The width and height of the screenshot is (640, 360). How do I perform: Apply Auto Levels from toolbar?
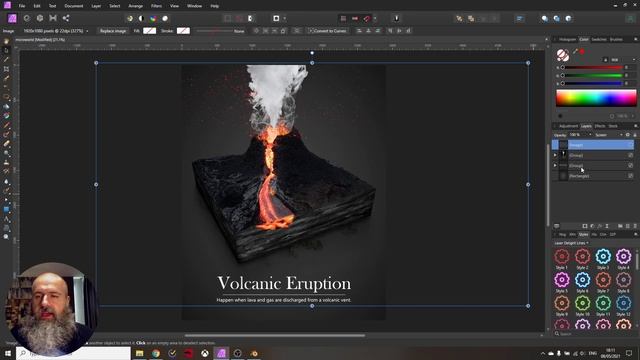130,18
